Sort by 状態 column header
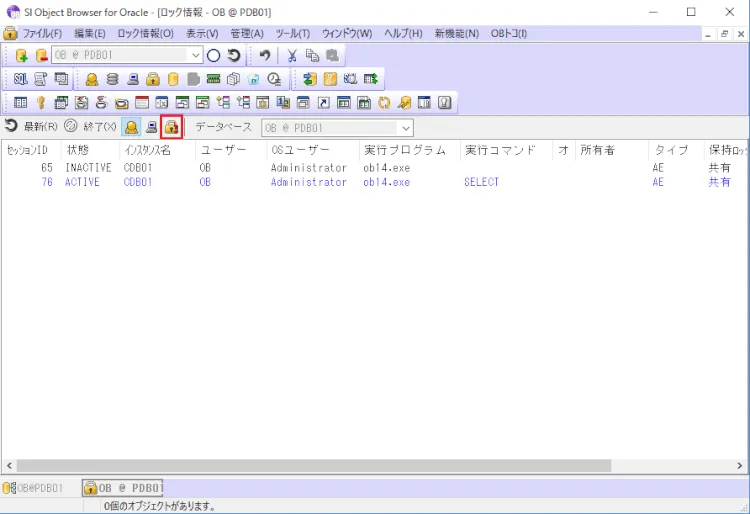750x514 pixels. 90,150
